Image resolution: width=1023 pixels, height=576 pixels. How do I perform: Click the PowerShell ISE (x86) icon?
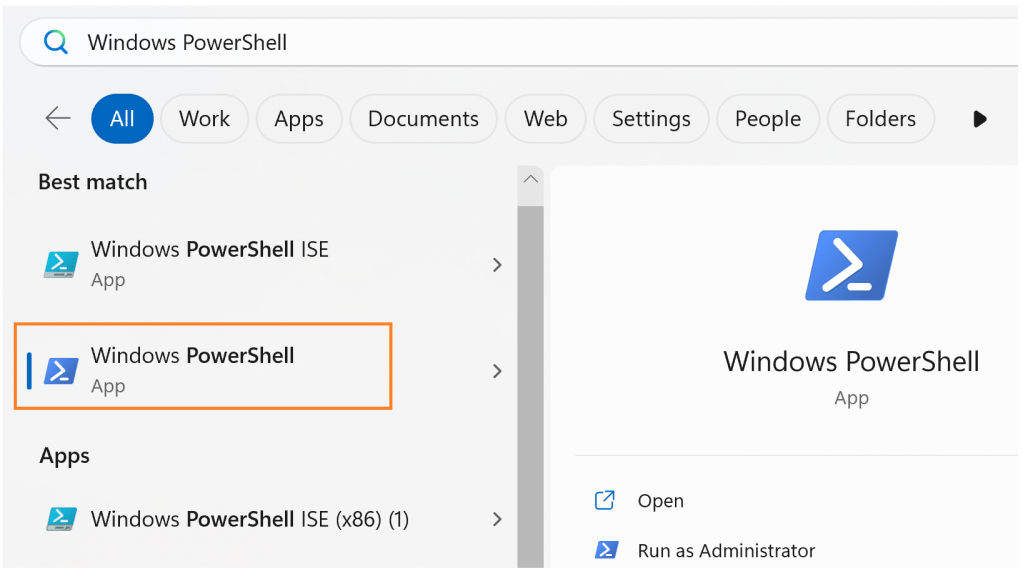tap(62, 519)
